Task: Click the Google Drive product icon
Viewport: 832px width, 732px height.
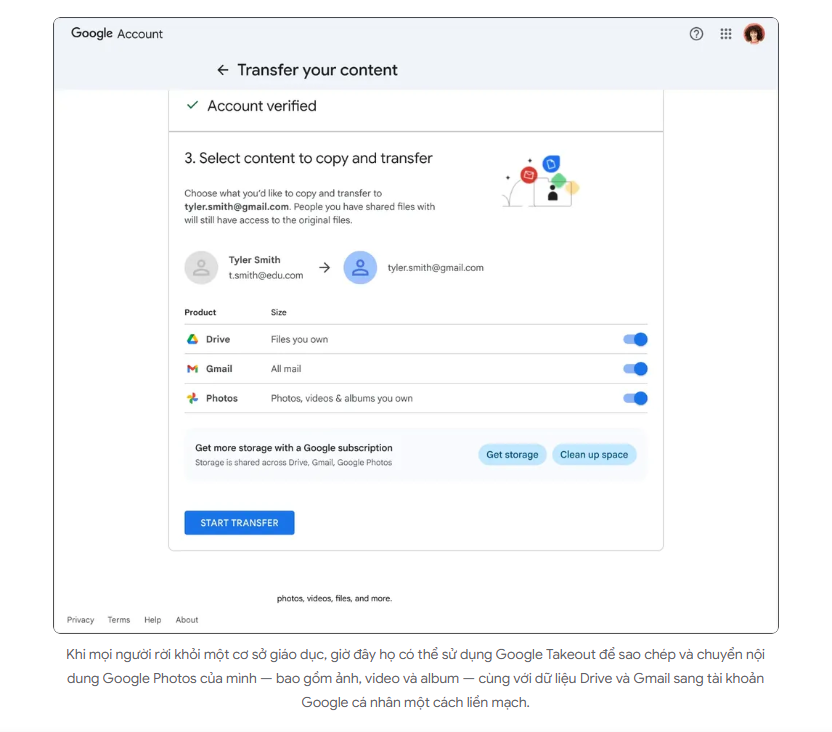Action: [192, 340]
